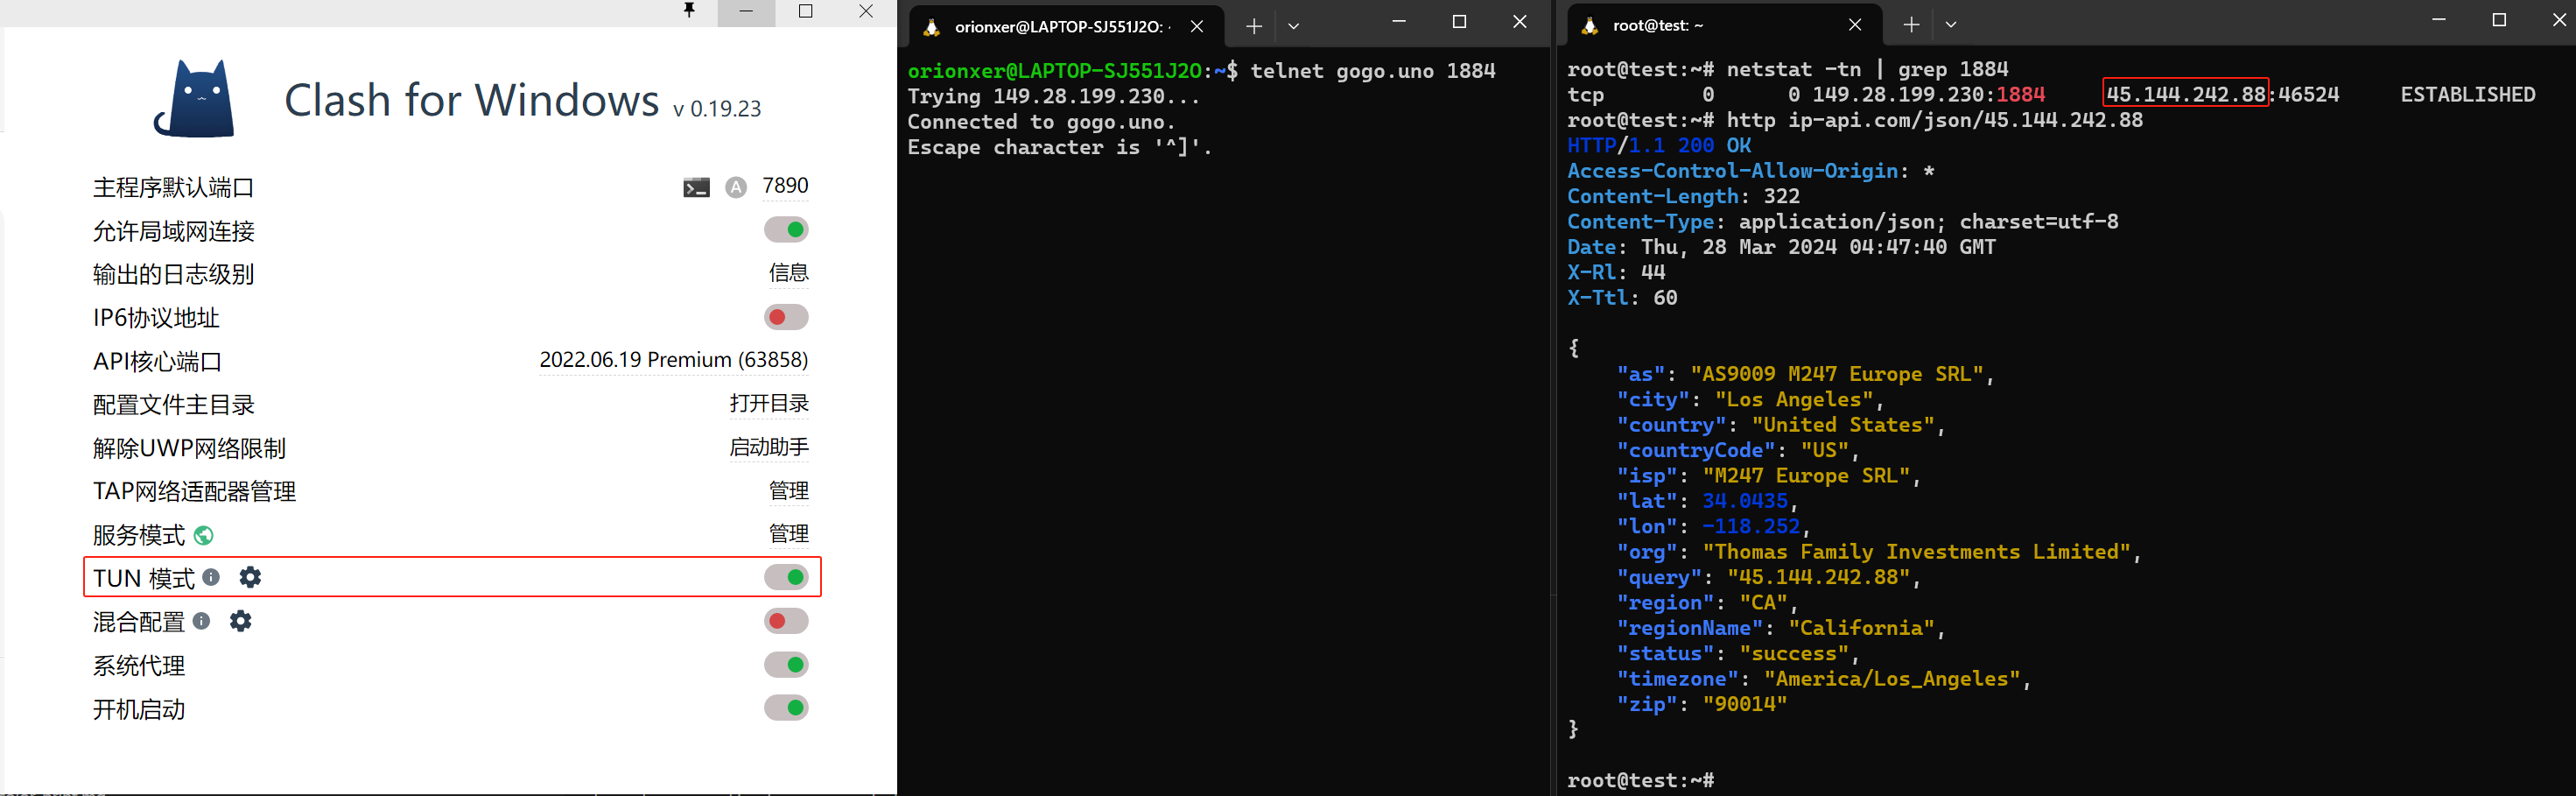
Task: Open 混合配置 settings gear
Action: (x=240, y=621)
